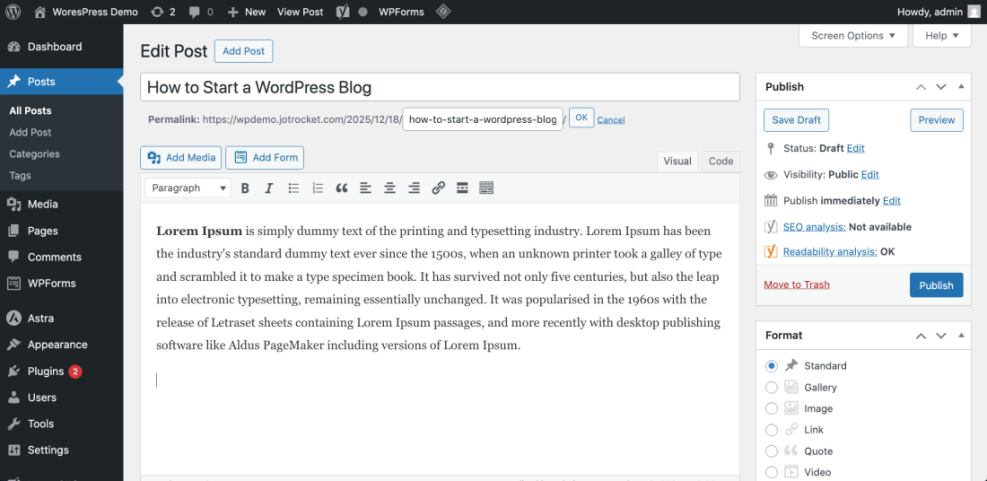
Task: Open Astra theme menu
Action: point(62,319)
